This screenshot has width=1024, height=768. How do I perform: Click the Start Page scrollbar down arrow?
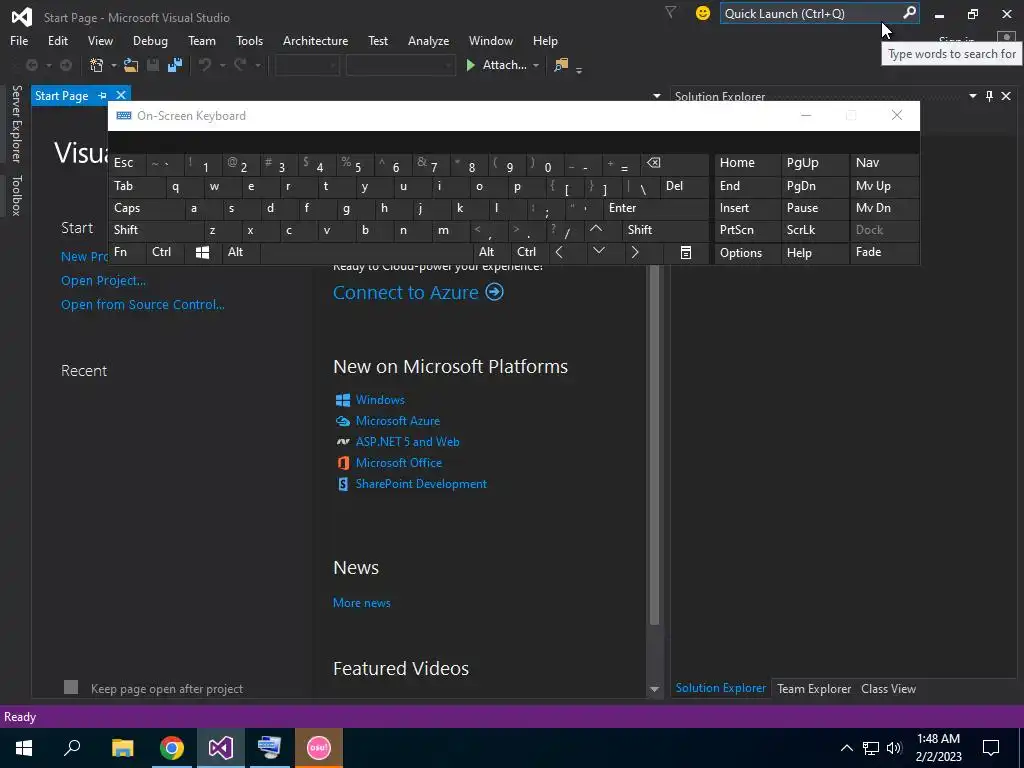654,689
